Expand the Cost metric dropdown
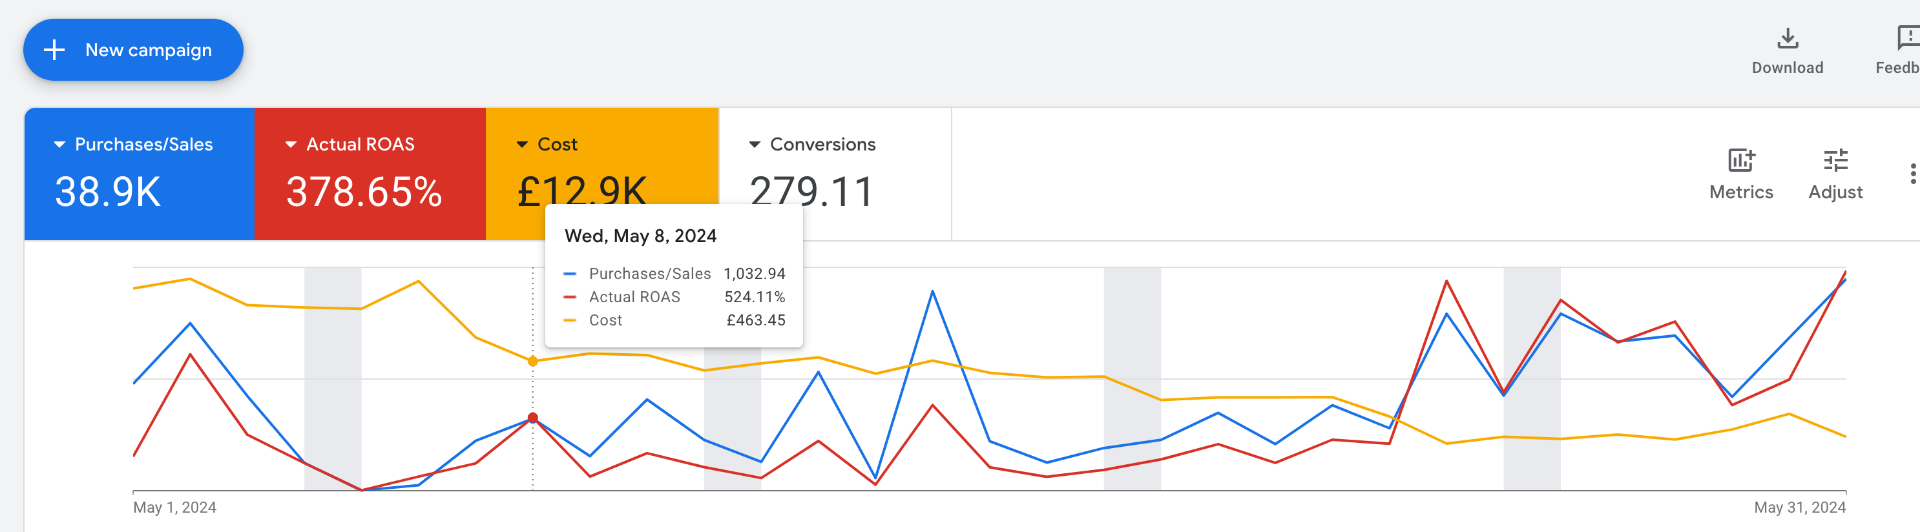 (522, 145)
